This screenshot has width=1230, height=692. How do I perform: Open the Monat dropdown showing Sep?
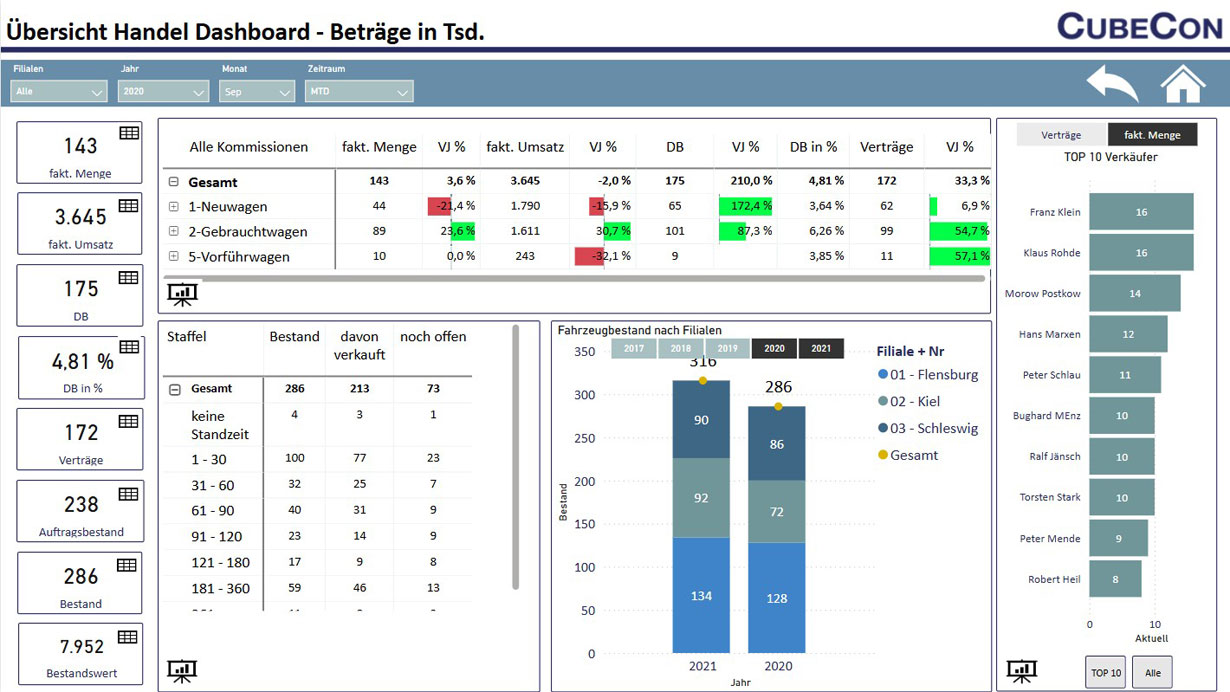257,92
